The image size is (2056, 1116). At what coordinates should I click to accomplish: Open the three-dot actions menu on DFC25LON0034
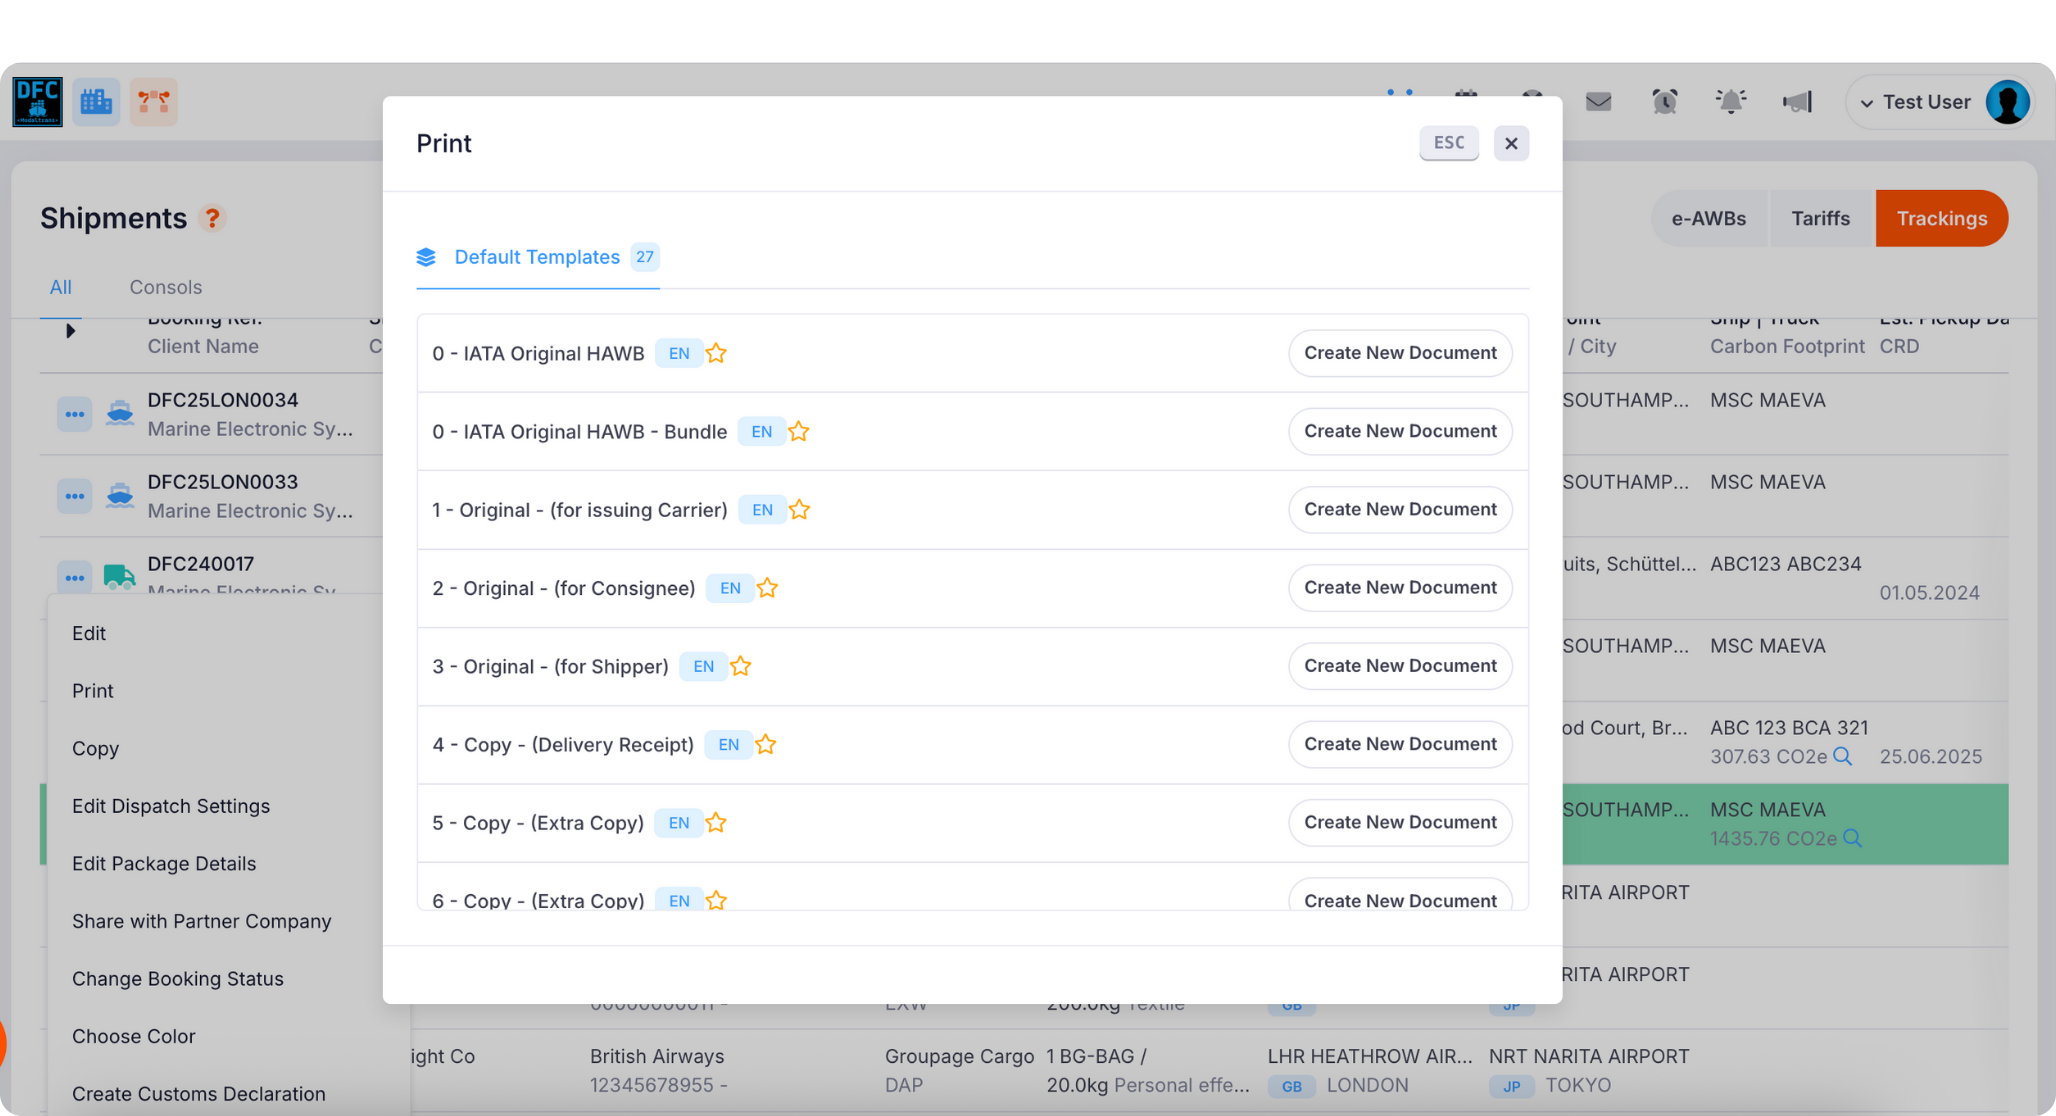pos(74,413)
